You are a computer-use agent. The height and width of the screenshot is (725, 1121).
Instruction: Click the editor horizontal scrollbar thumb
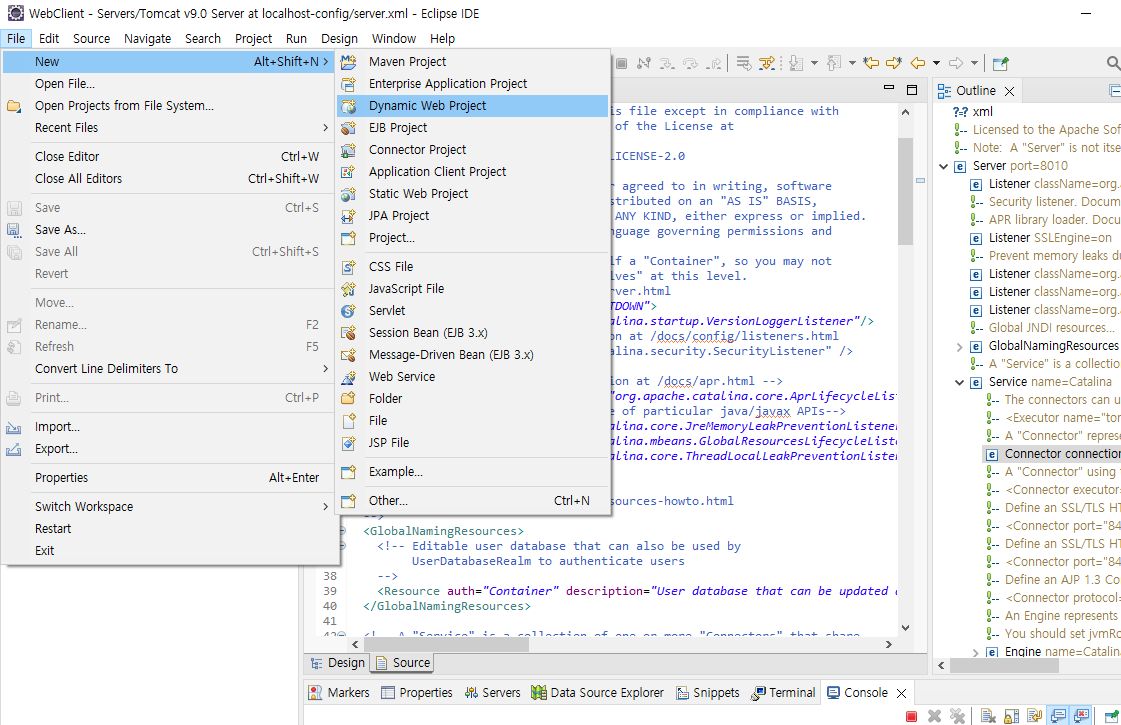(x=446, y=644)
